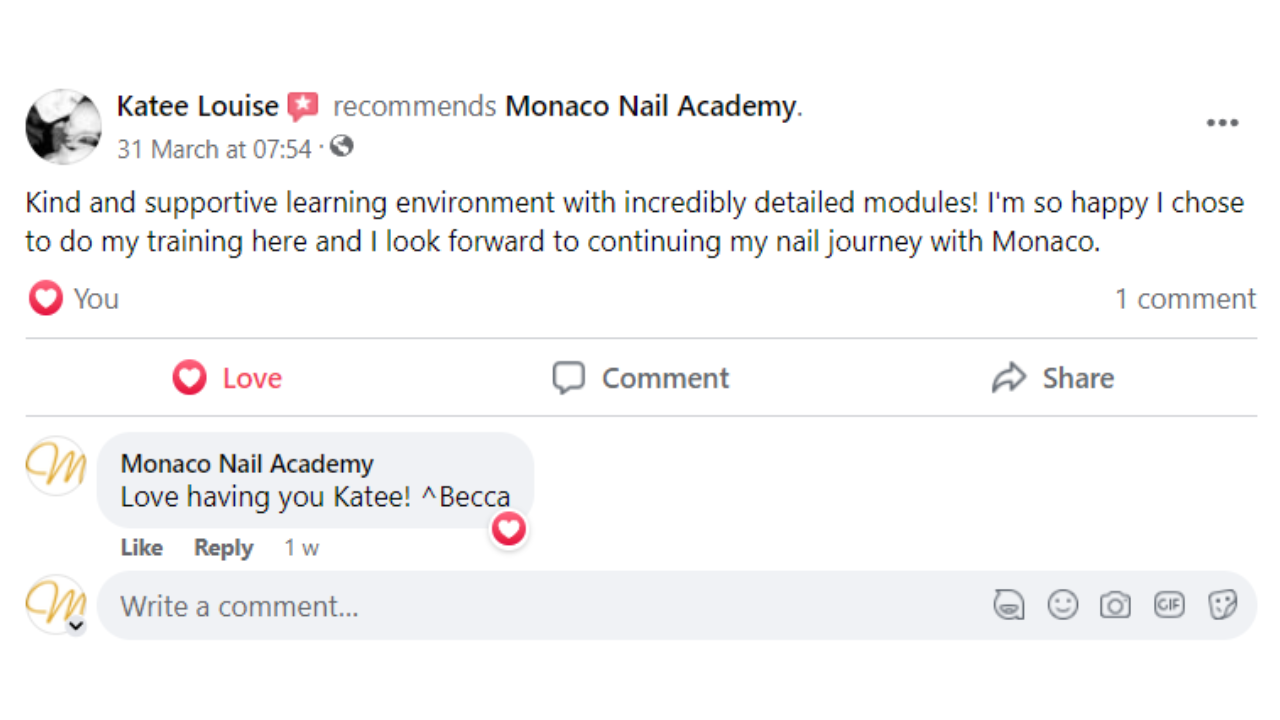Click the heart reaction on Becca's comment
The height and width of the screenshot is (720, 1280).
(x=509, y=528)
